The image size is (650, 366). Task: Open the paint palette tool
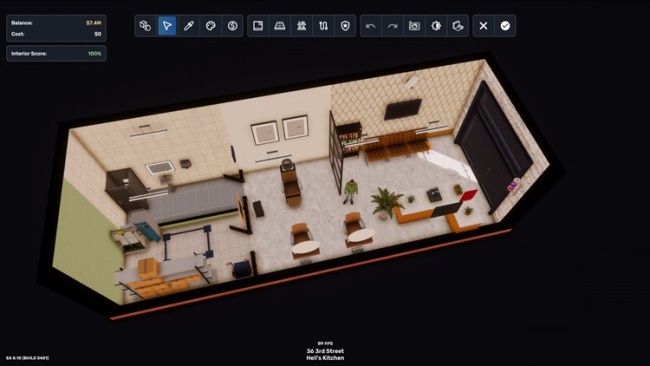click(211, 26)
